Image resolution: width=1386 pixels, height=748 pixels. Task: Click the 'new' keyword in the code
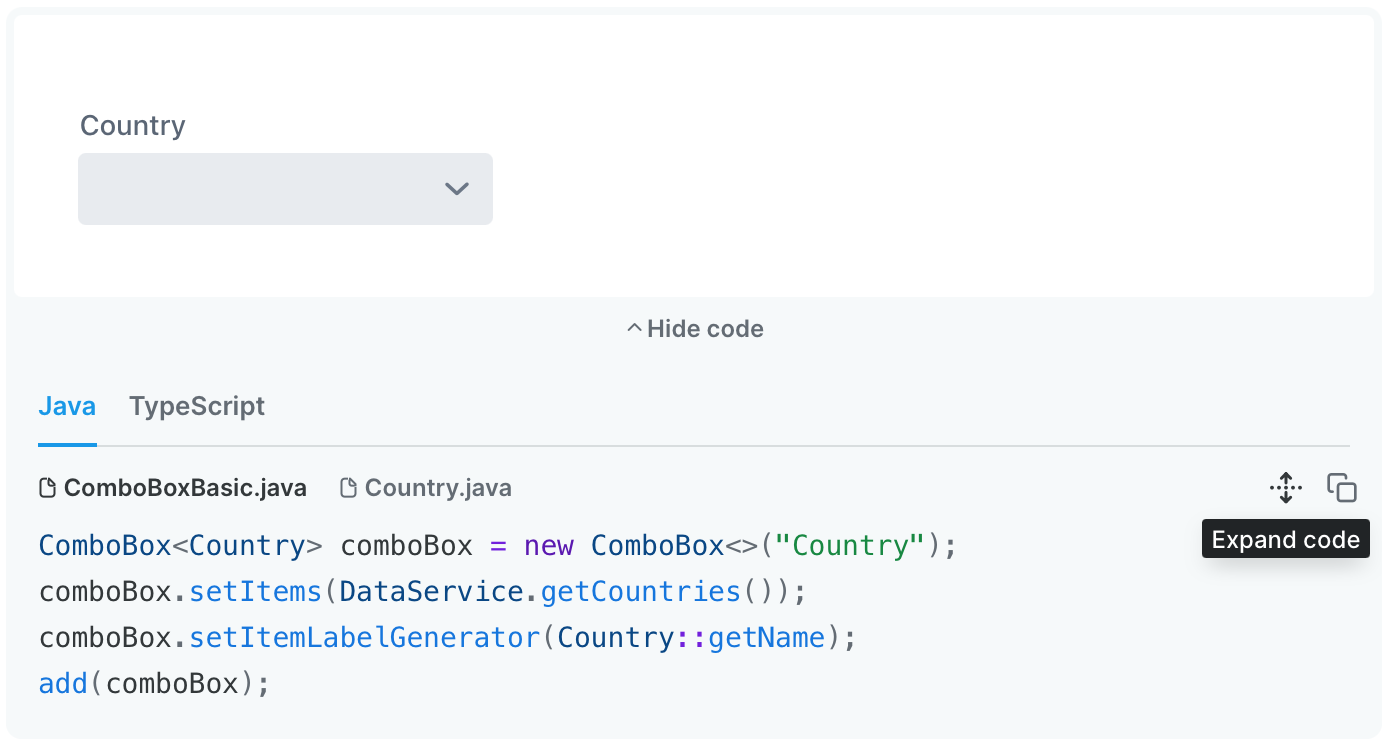pos(549,546)
